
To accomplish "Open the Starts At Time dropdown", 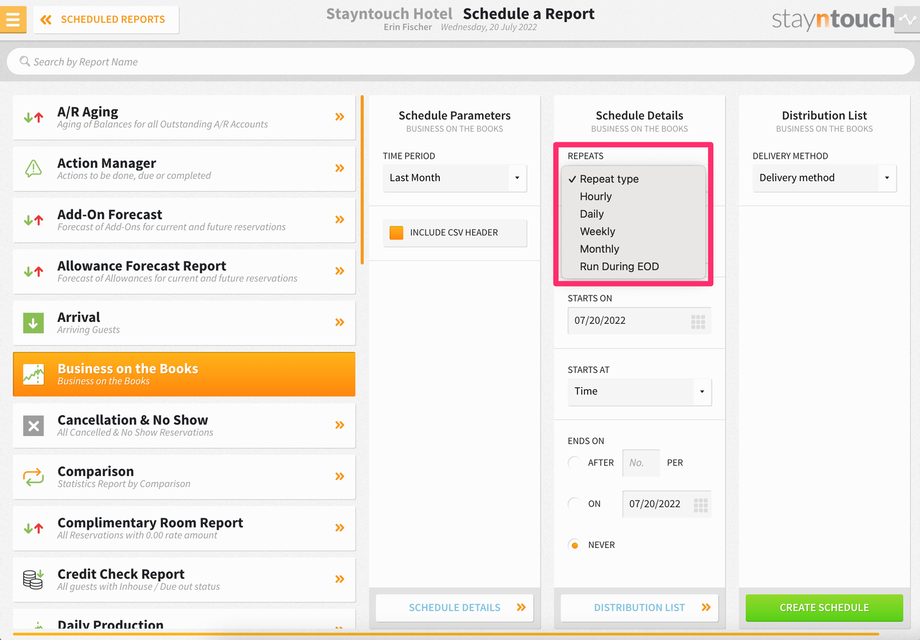I will point(639,392).
